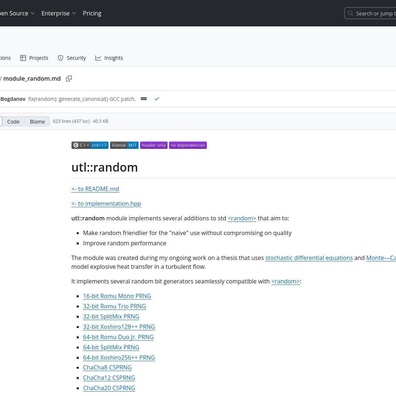The image size is (396, 396).
Task: Click the '623 lines (437 loc)' file info
Action: pyautogui.click(x=80, y=121)
